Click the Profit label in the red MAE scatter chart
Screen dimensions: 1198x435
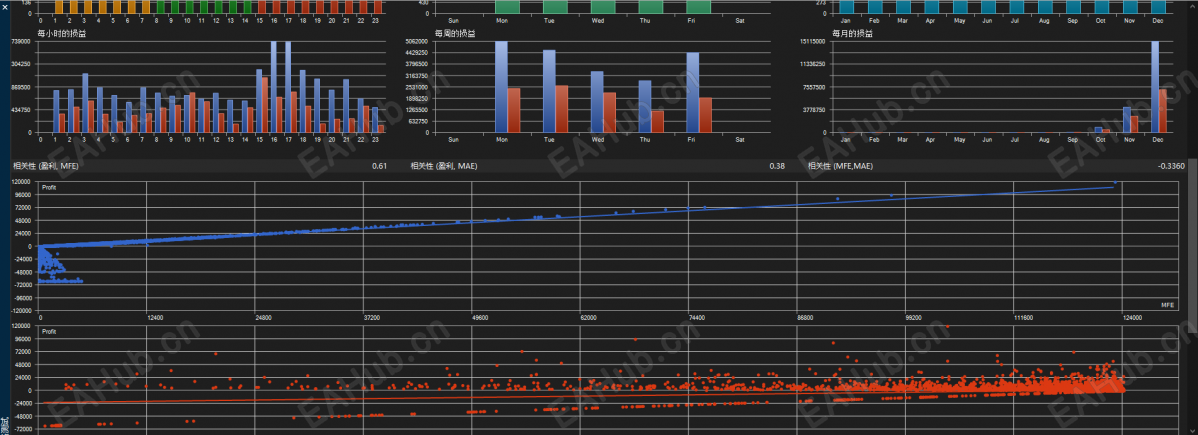(x=49, y=332)
